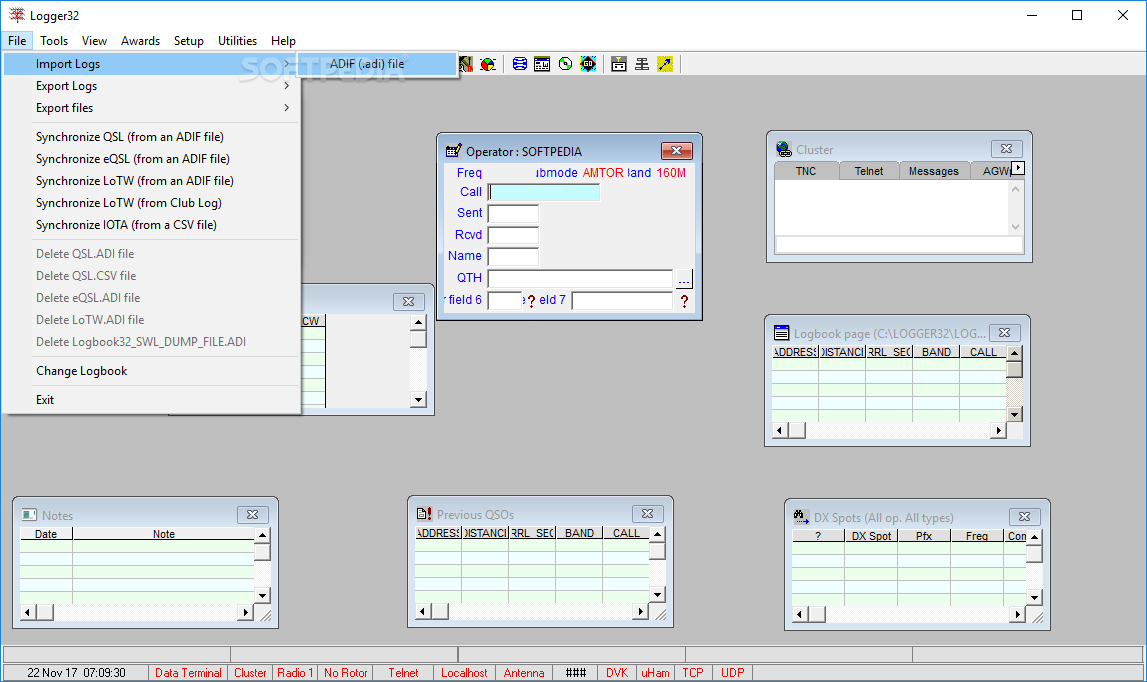
Task: Click DX Spot column header in DX Spots
Action: coord(870,536)
